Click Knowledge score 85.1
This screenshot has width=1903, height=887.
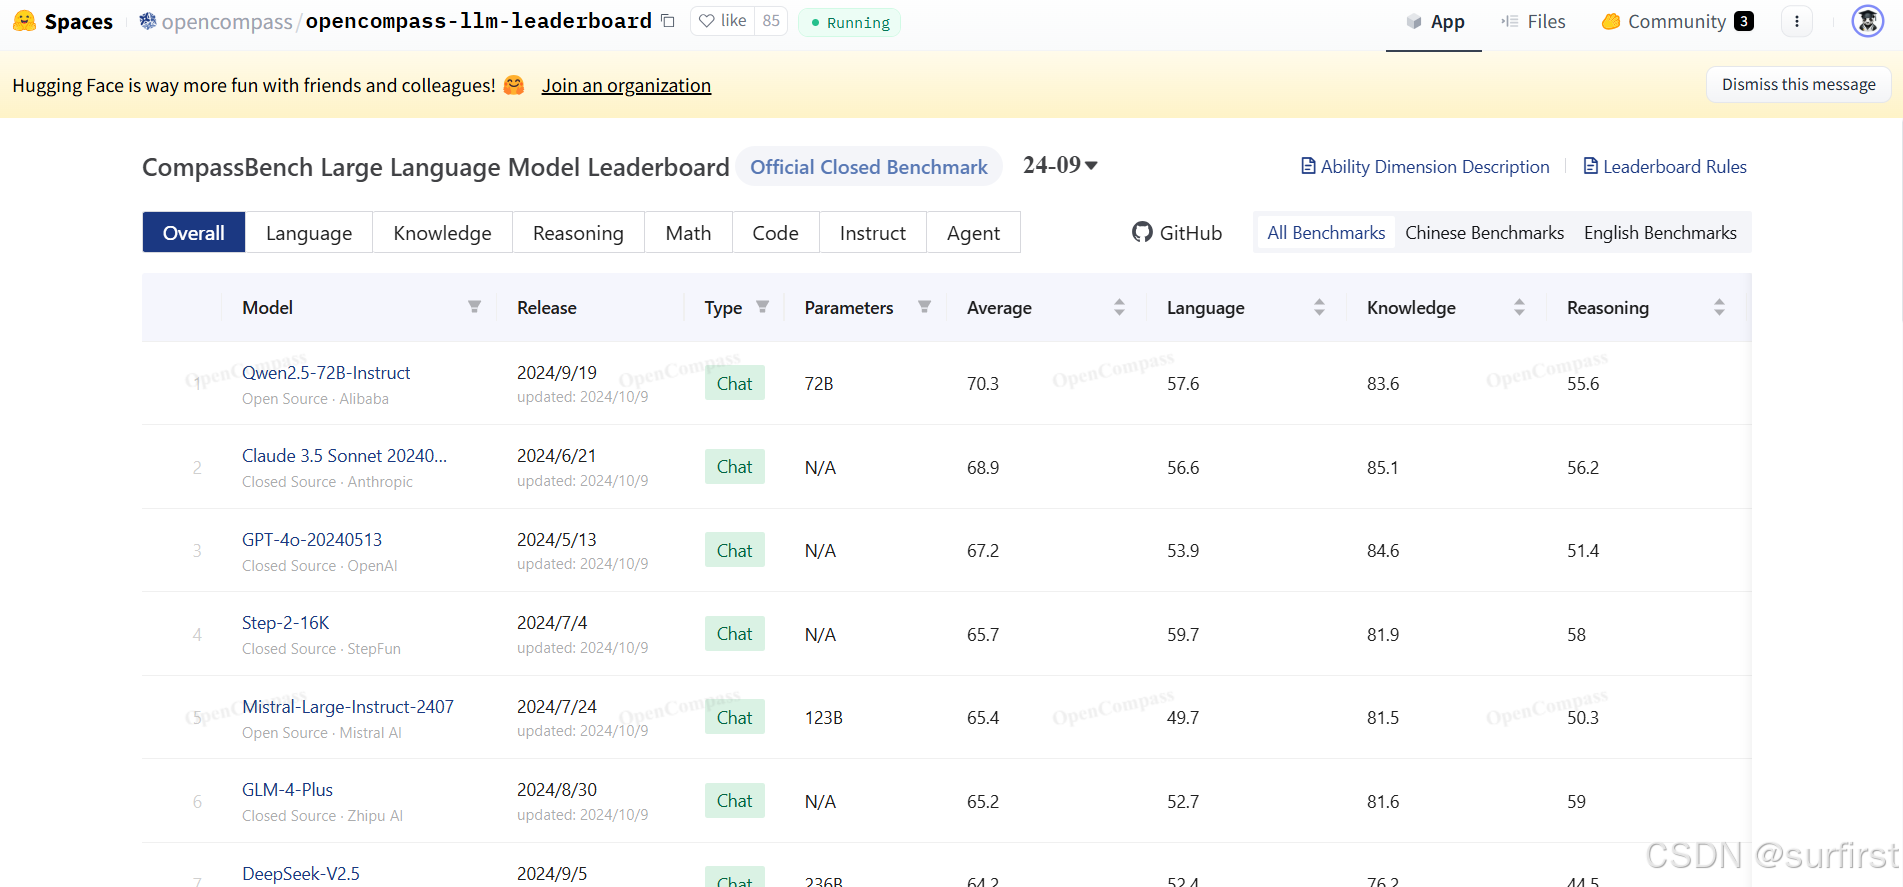1383,468
